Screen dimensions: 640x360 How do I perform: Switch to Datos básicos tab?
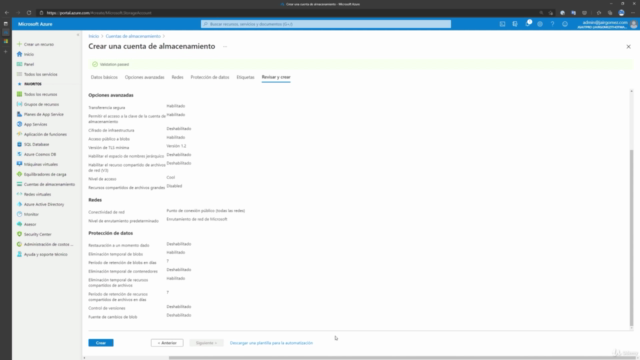pyautogui.click(x=104, y=77)
